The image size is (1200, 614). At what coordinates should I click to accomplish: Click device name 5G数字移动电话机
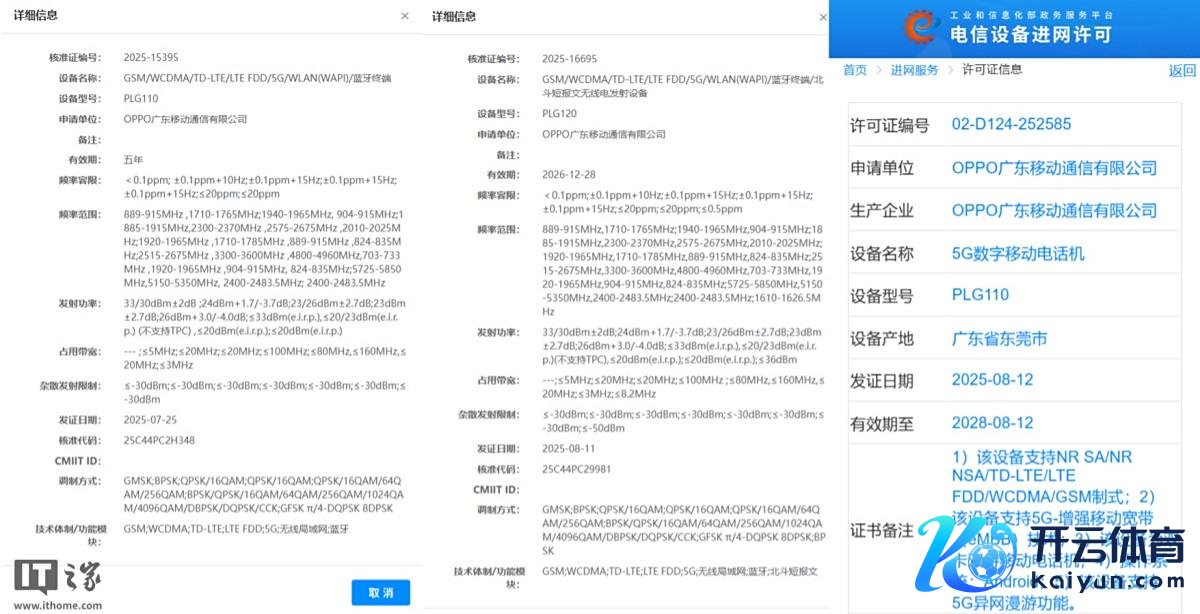pyautogui.click(x=1017, y=254)
